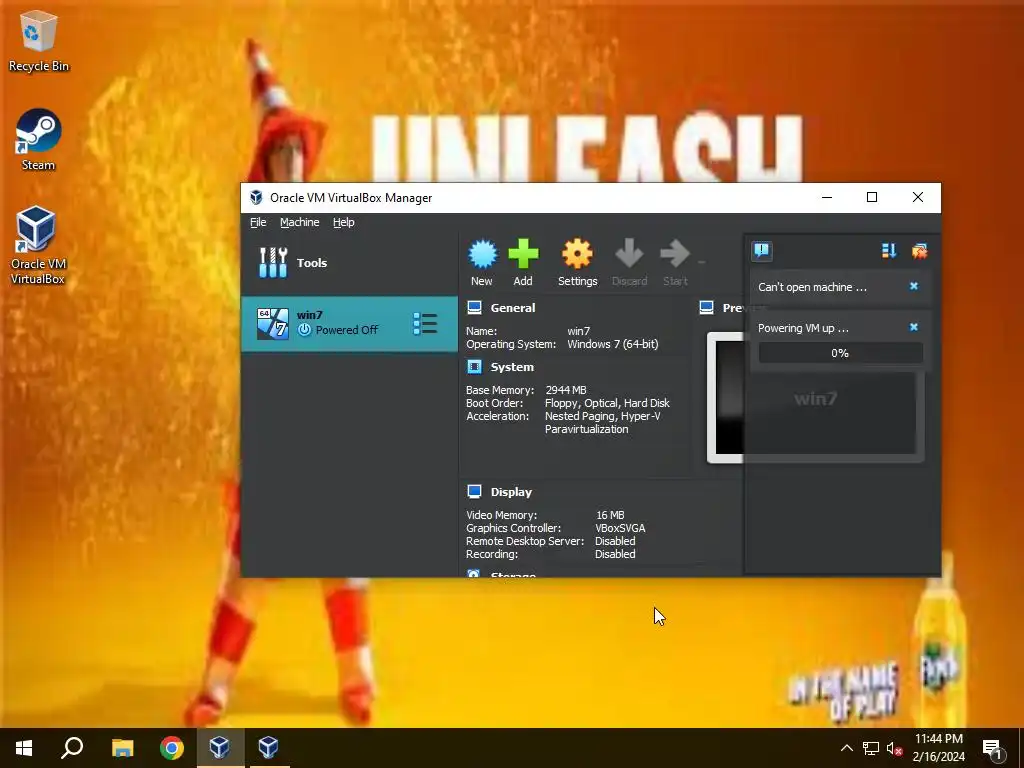Click the New virtual machine icon
Image resolution: width=1024 pixels, height=768 pixels.
tap(483, 254)
